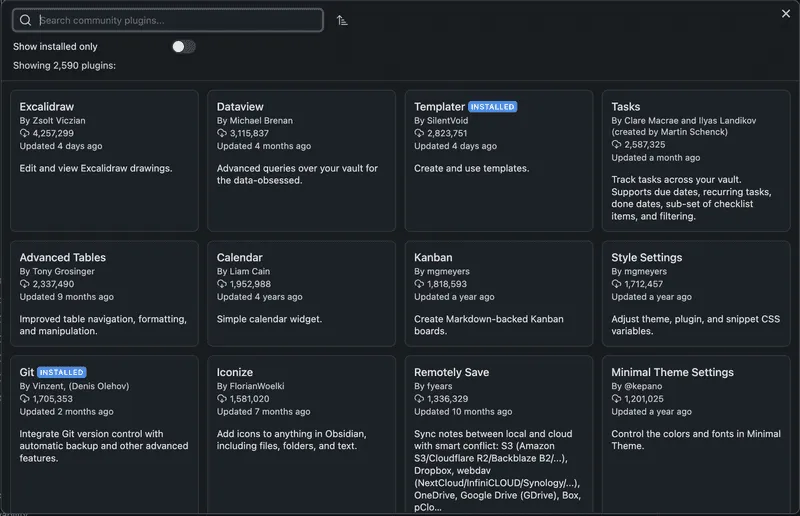Open the sort order icon

(342, 20)
